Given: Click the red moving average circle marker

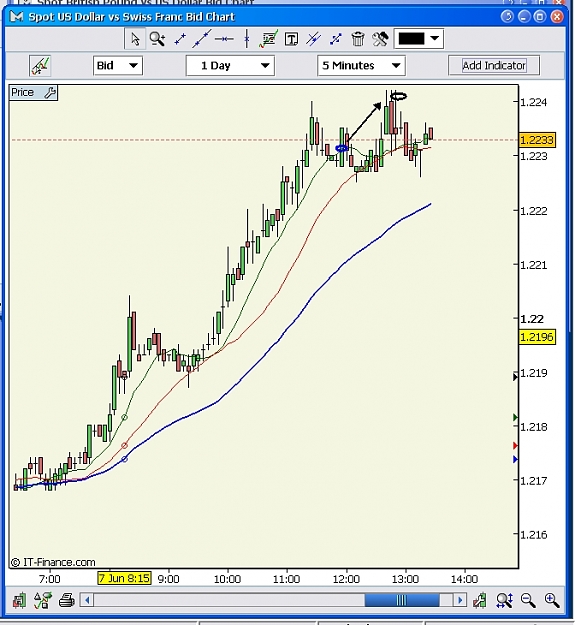Looking at the screenshot, I should coord(124,445).
